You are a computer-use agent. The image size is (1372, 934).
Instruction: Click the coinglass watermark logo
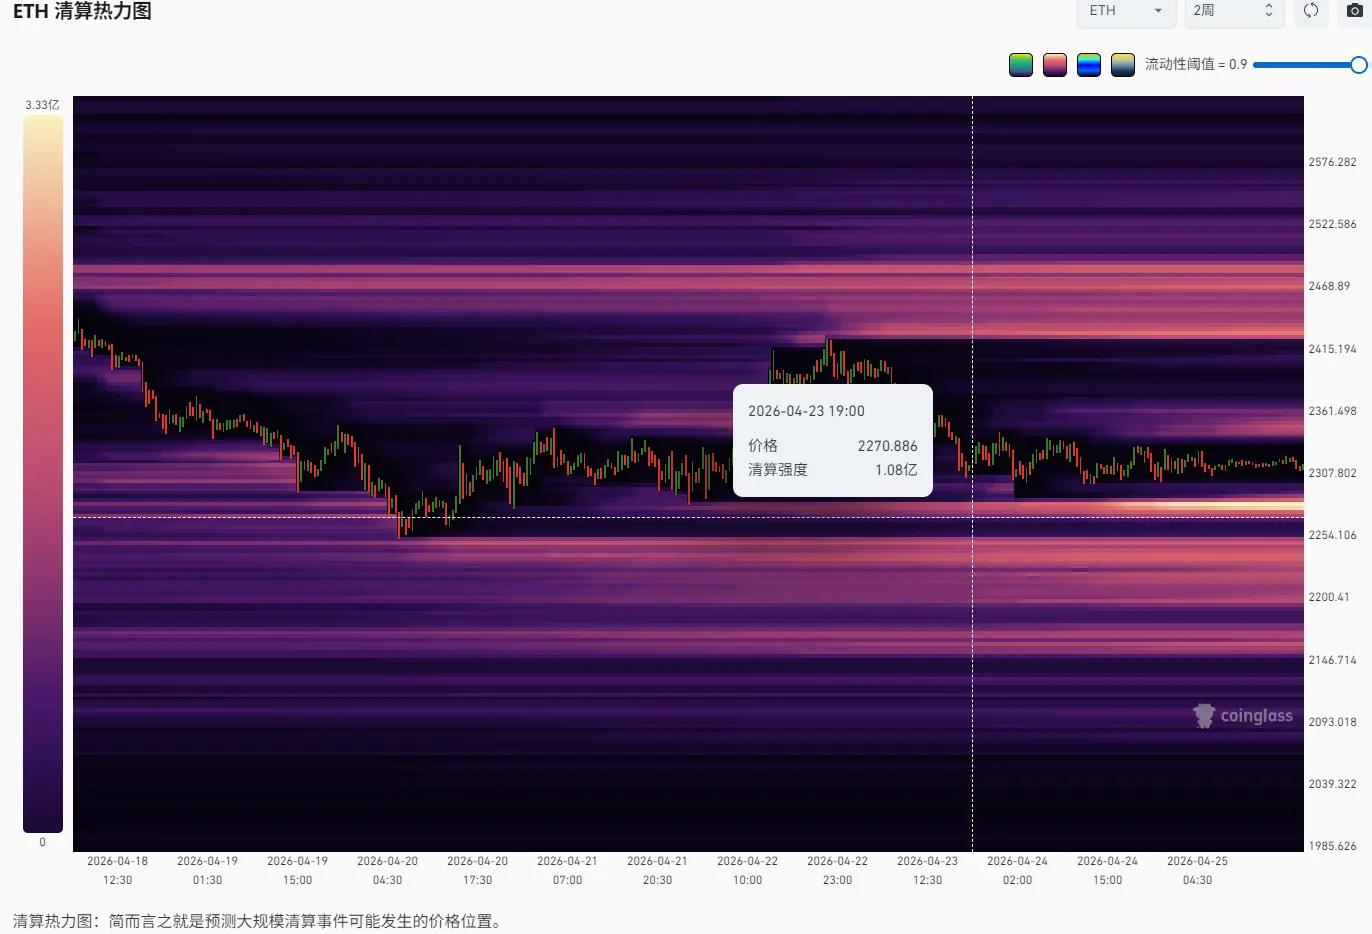(1243, 716)
